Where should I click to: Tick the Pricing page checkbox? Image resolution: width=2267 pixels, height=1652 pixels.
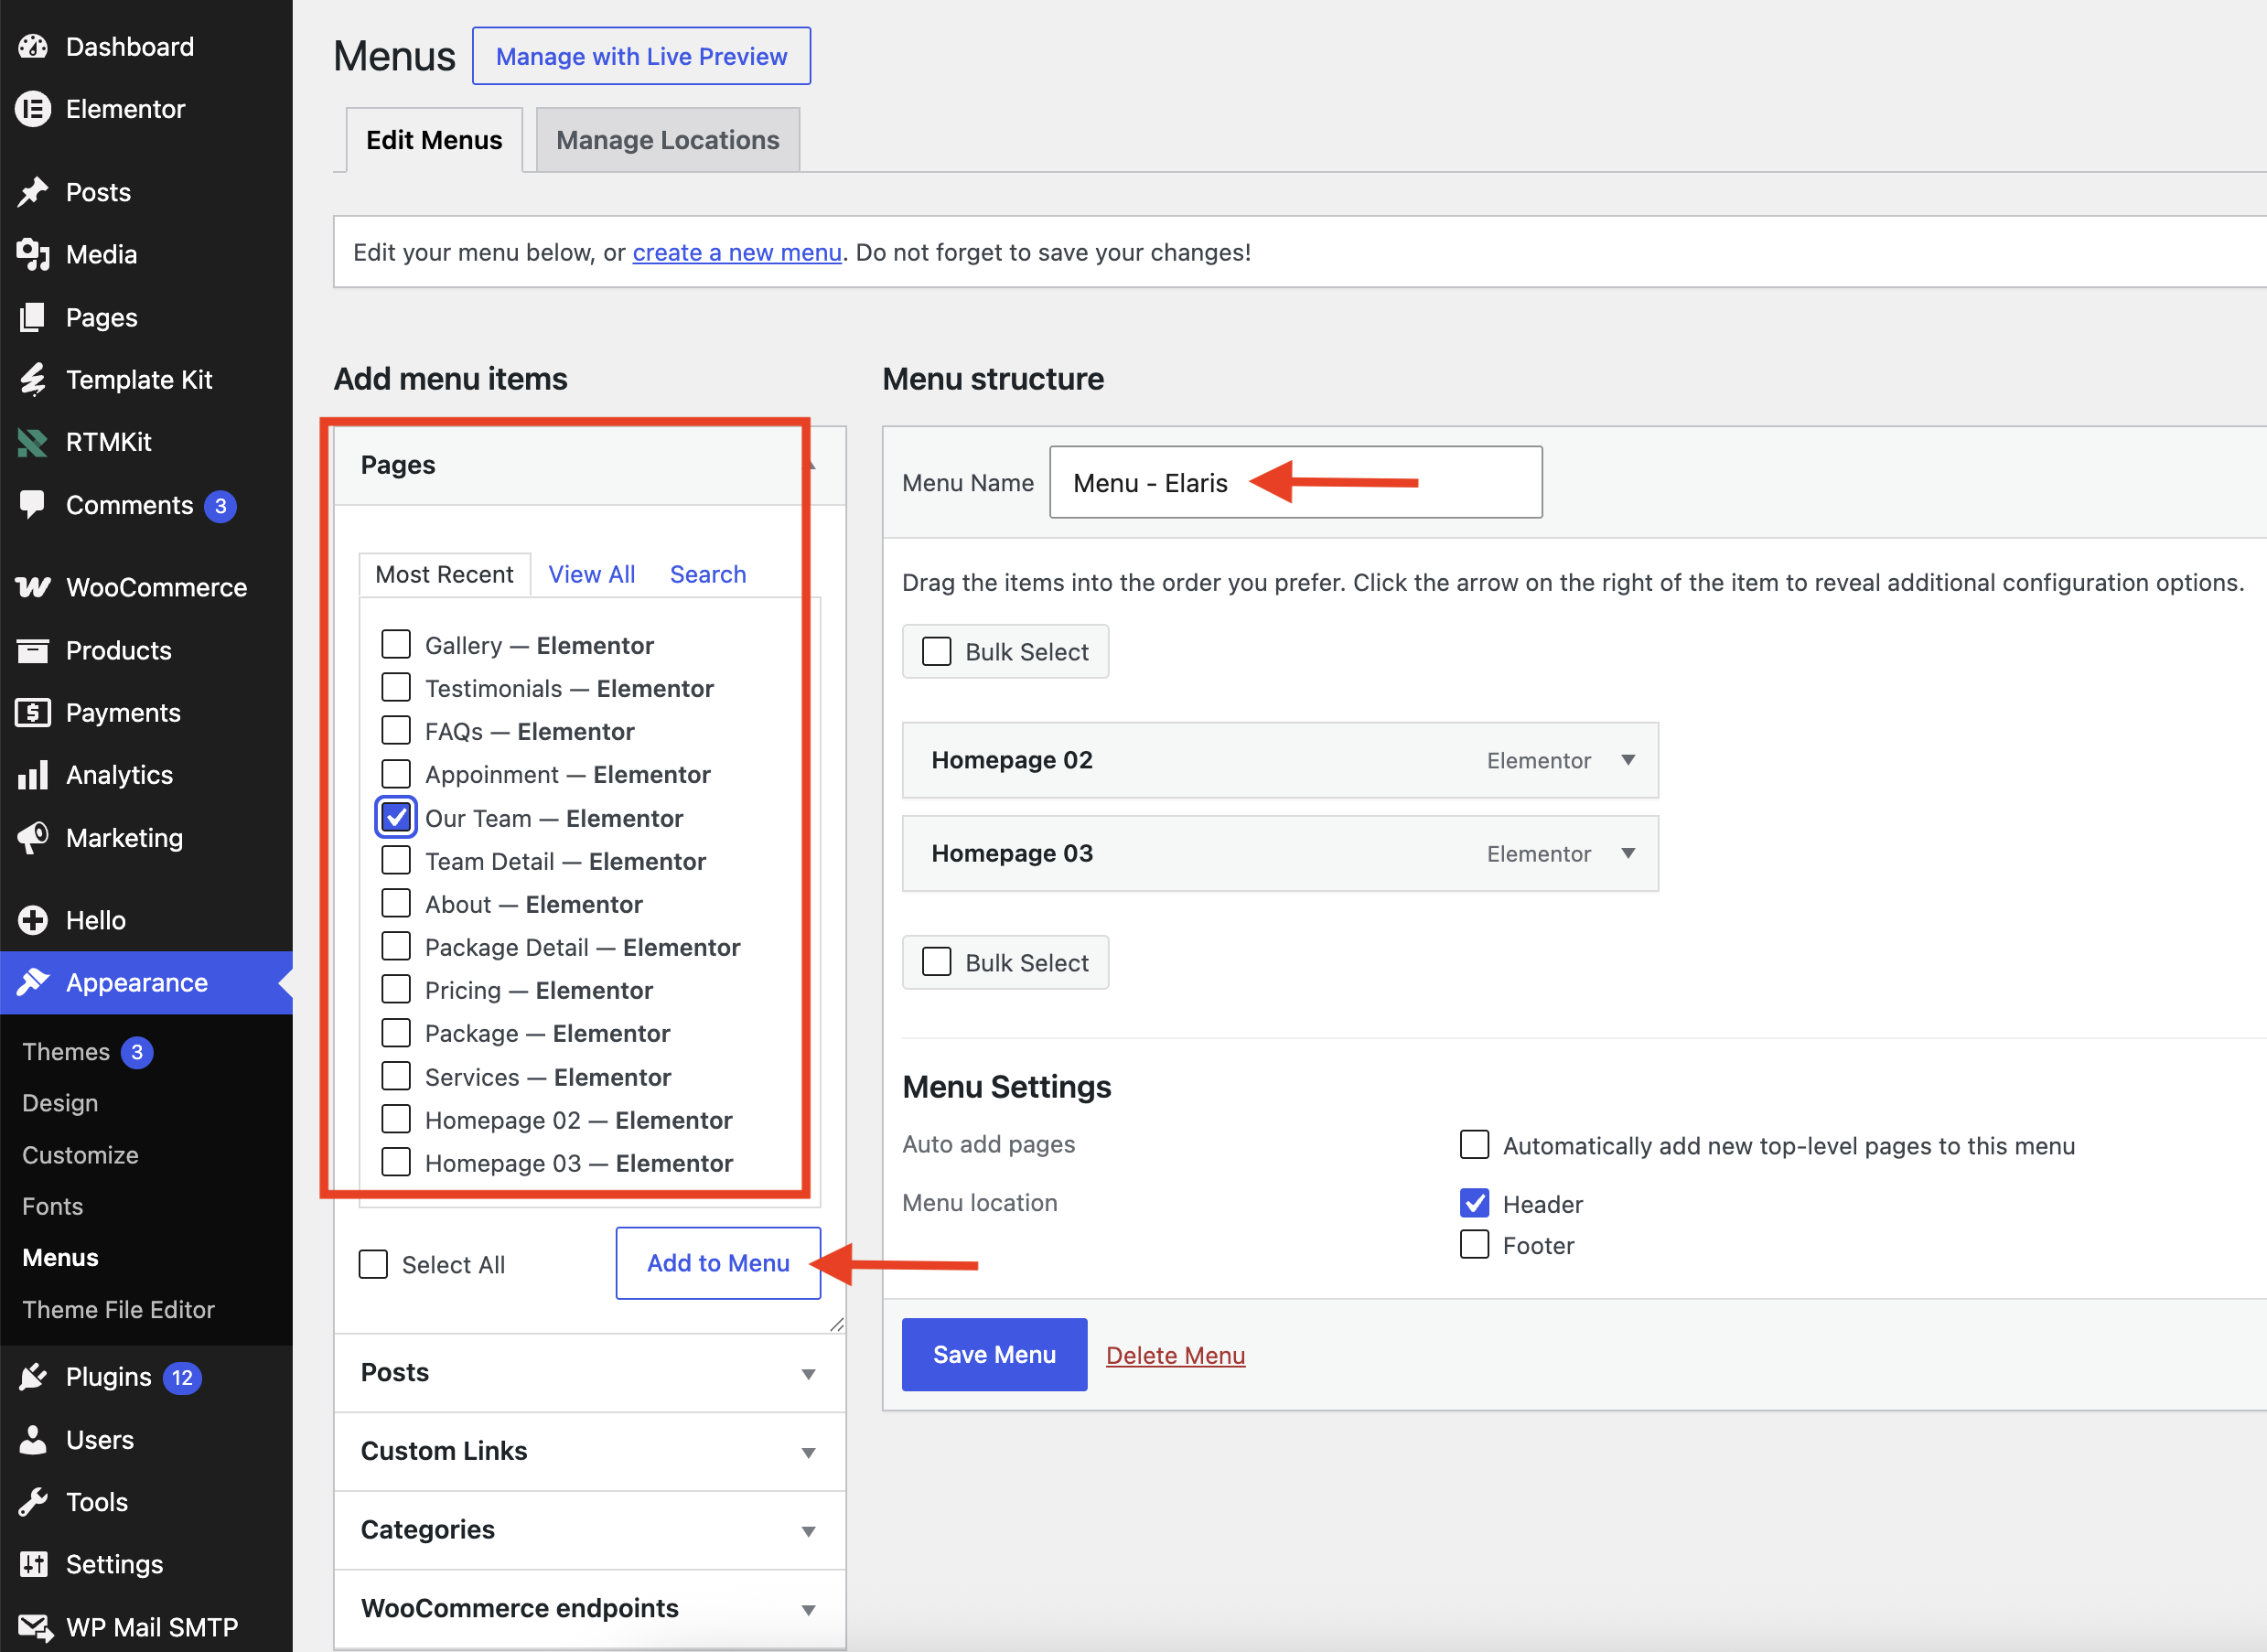(396, 989)
